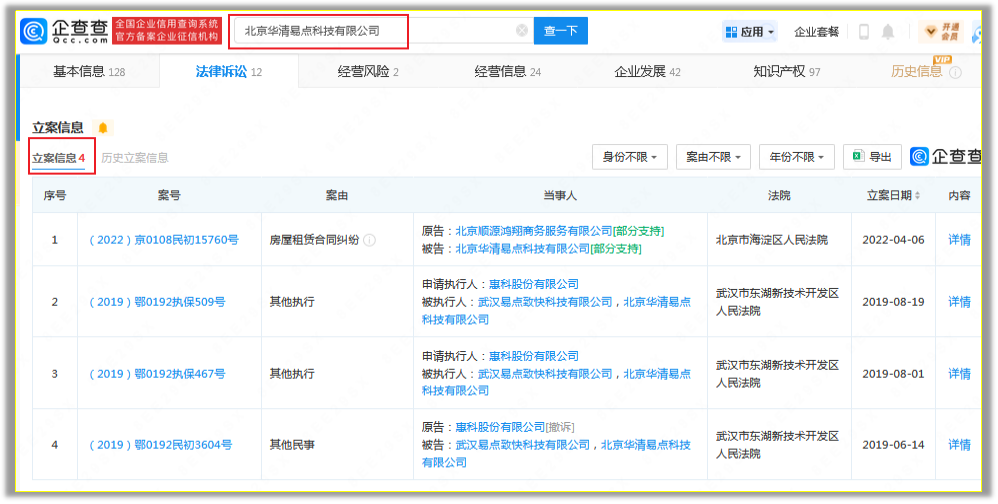Click the 开通会员 VIP icon
998x504 pixels.
[941, 31]
